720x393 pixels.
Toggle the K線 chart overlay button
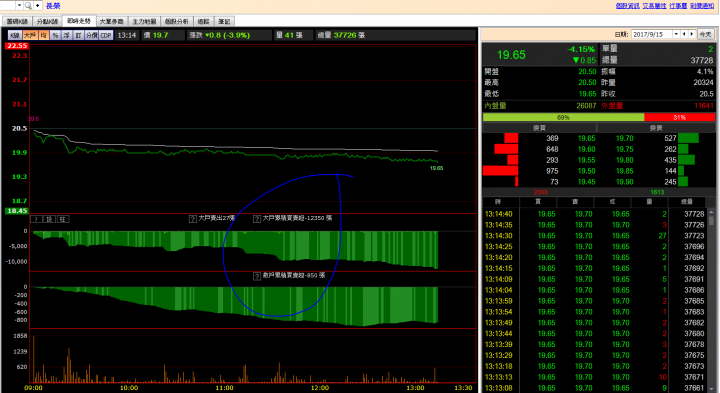tap(15, 35)
